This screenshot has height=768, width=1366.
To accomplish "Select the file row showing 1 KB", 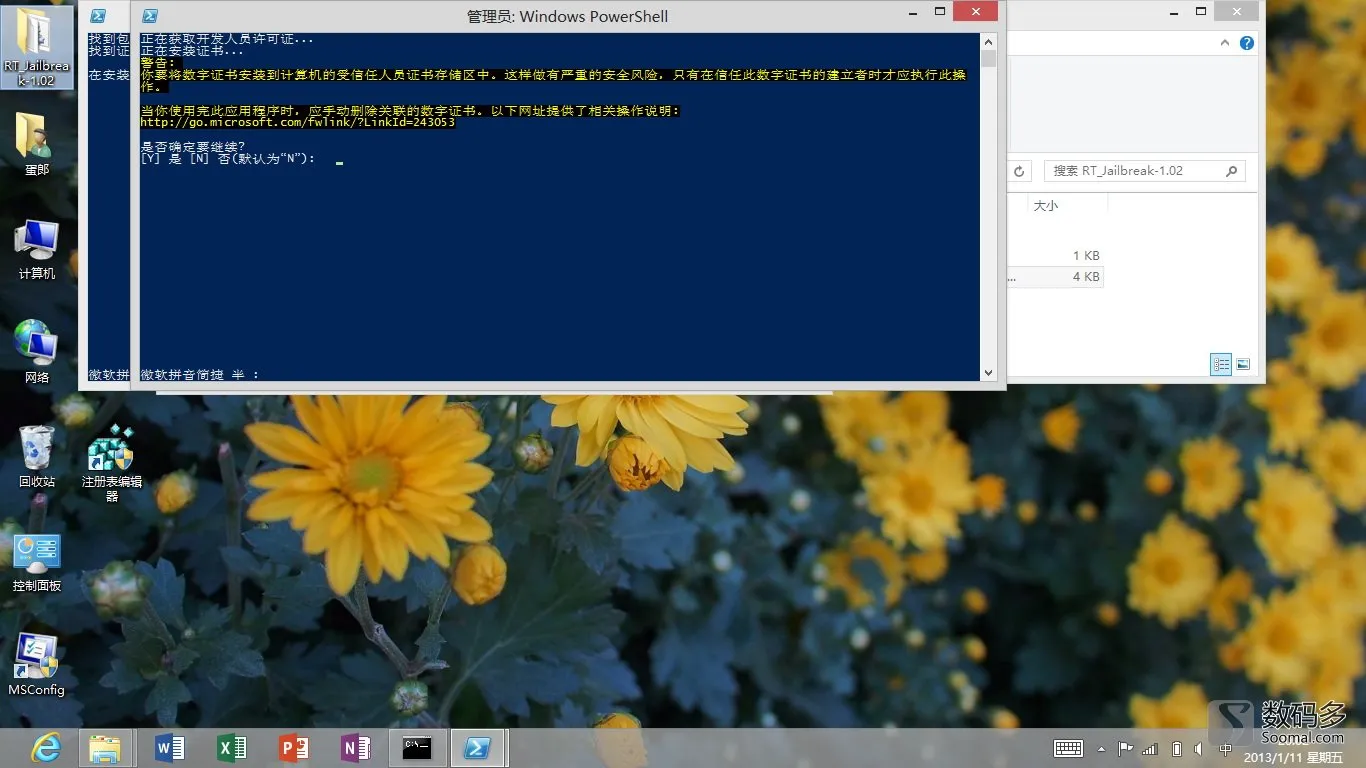I will point(1055,256).
